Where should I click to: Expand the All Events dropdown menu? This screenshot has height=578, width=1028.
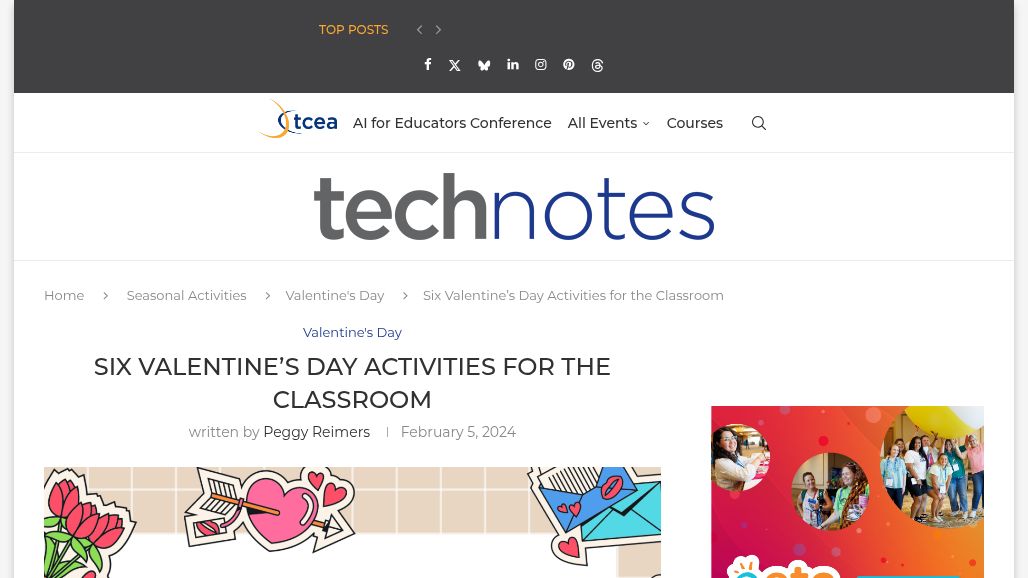click(608, 123)
